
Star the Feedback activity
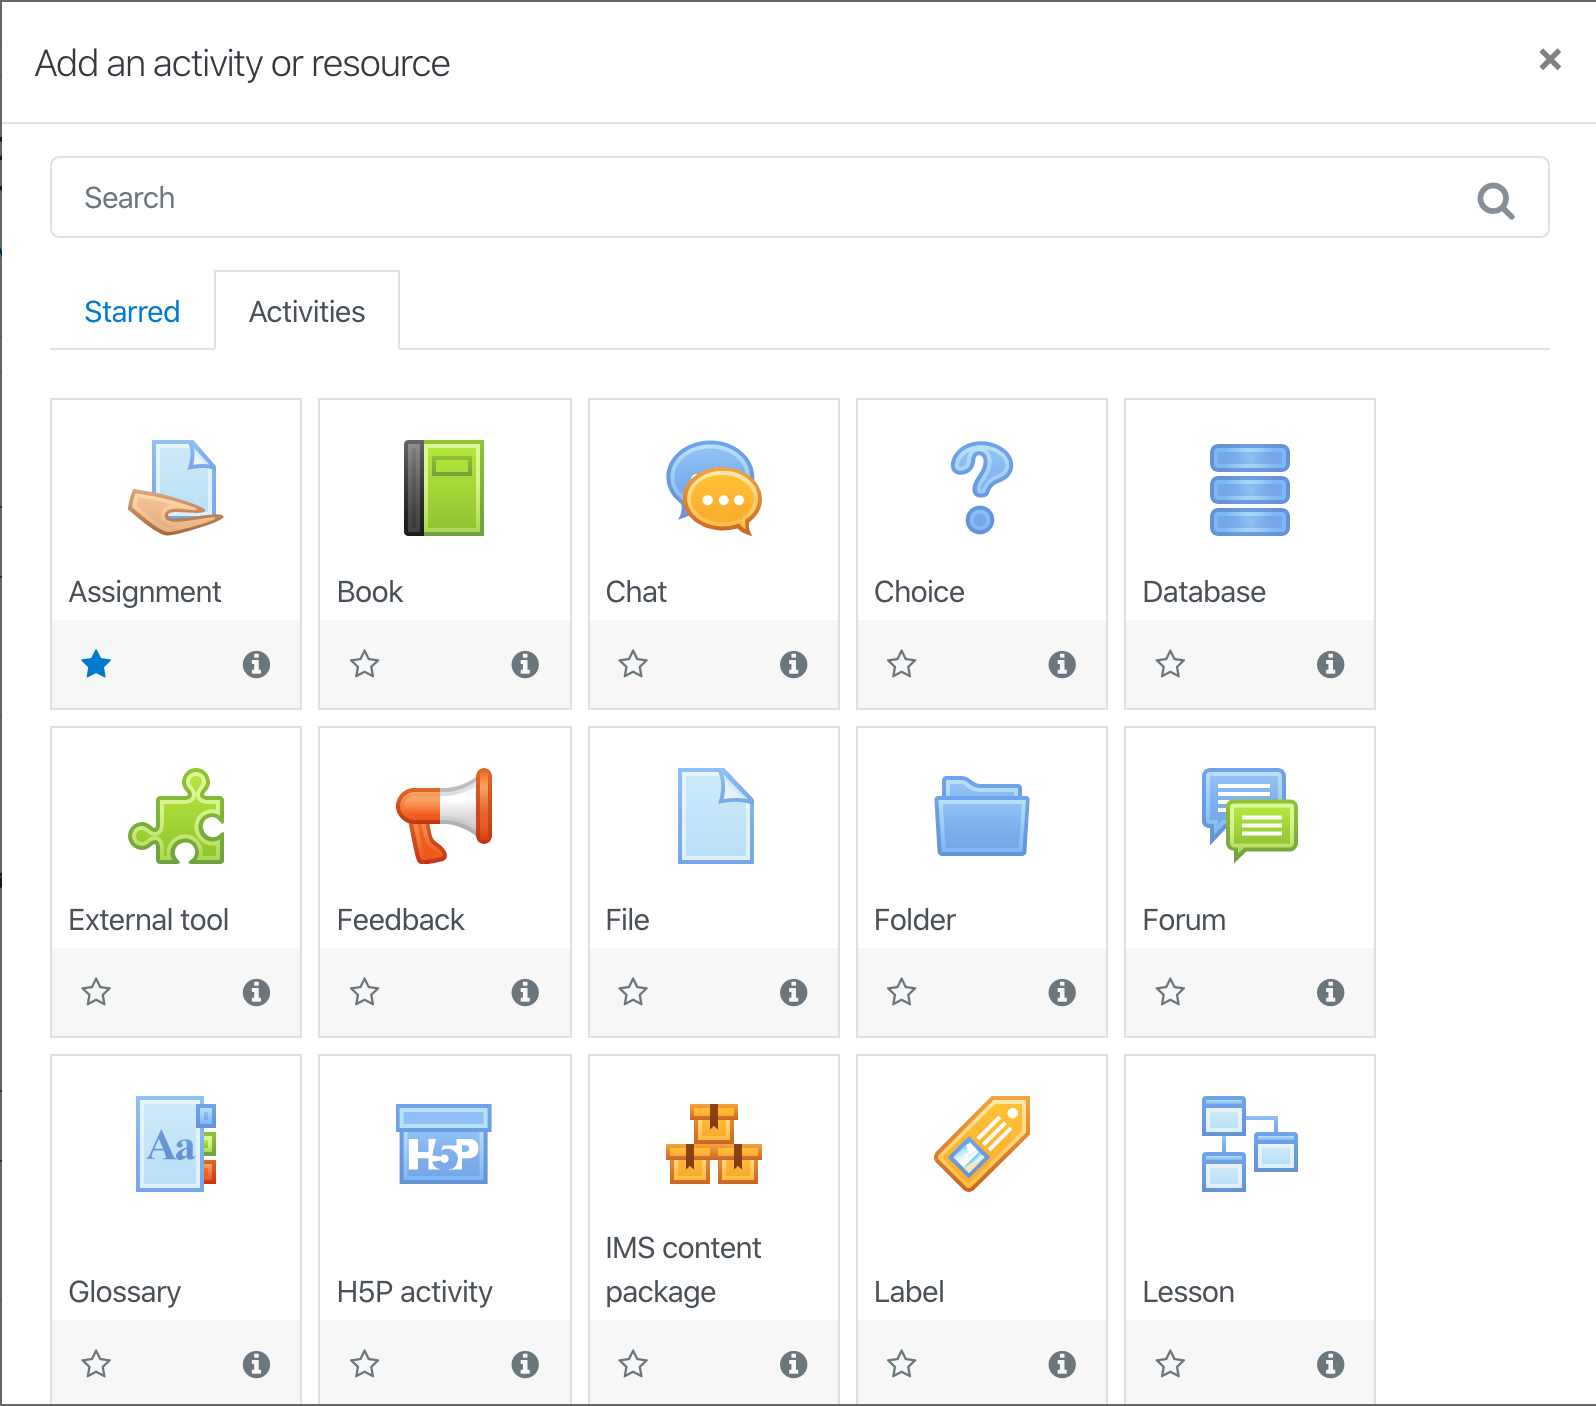[x=365, y=992]
